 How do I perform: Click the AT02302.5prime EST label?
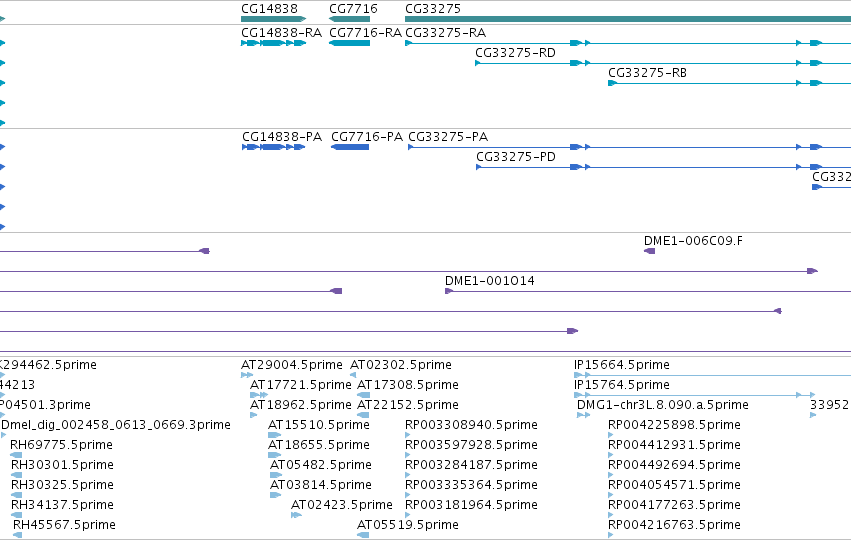[401, 365]
